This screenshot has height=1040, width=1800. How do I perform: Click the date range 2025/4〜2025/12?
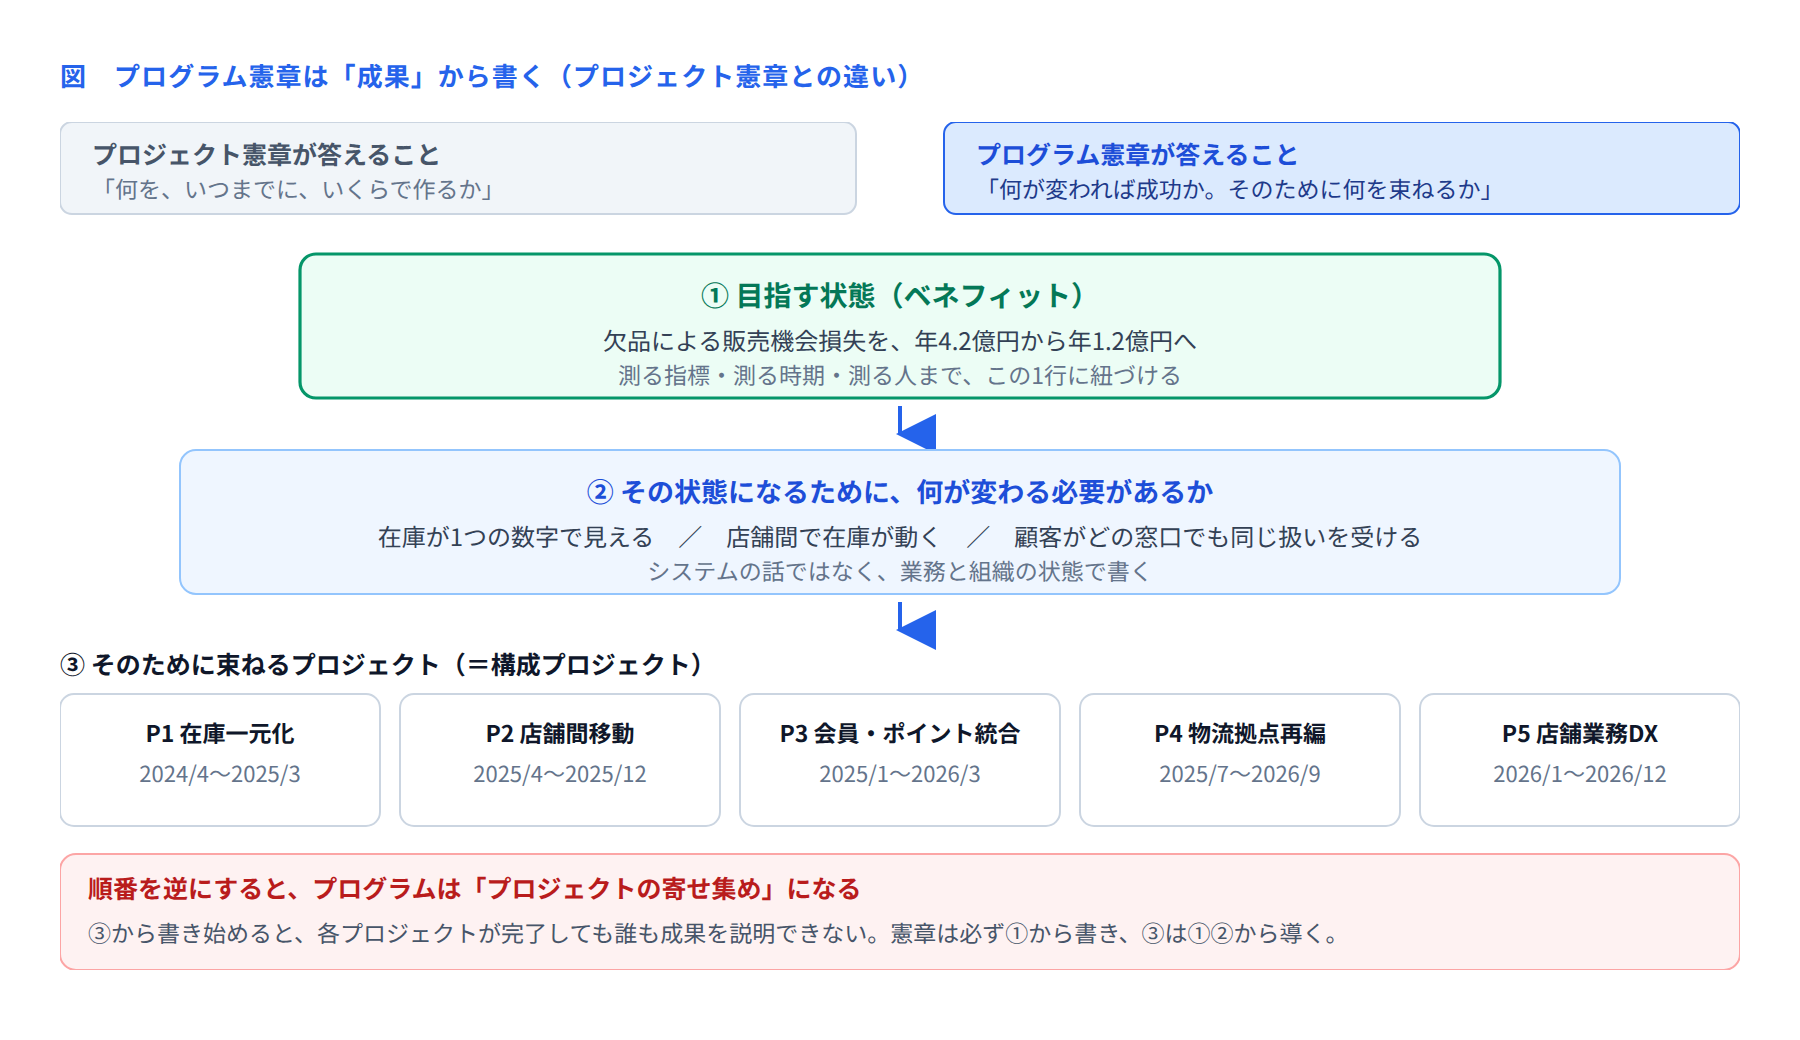click(x=560, y=775)
